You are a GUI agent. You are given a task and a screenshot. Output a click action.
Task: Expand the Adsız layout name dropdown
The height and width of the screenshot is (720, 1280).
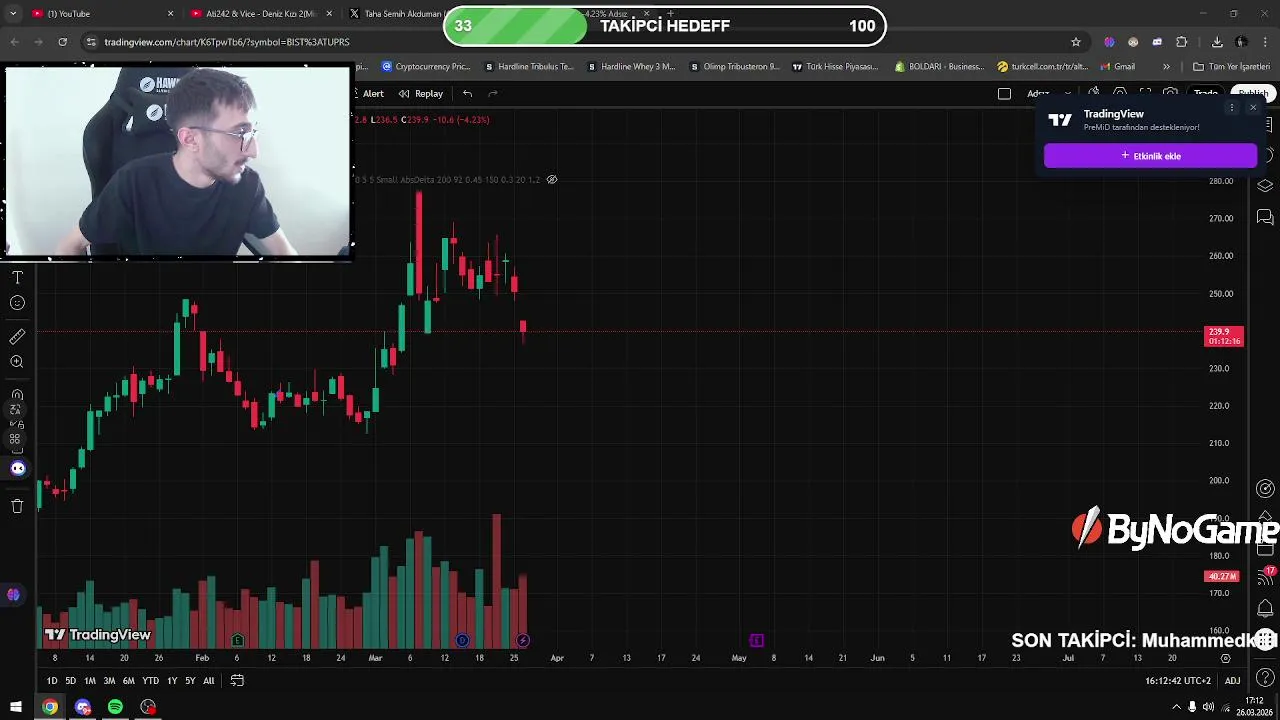[1067, 93]
